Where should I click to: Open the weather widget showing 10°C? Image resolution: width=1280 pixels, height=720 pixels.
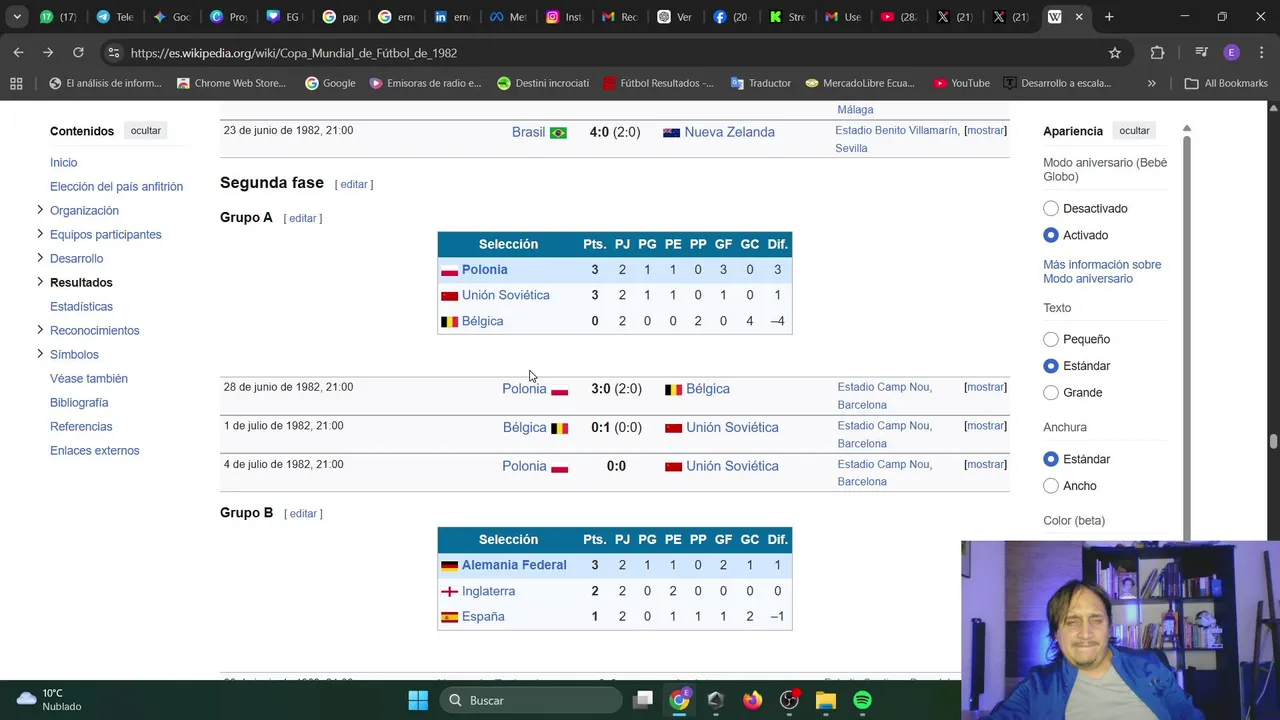pos(48,700)
